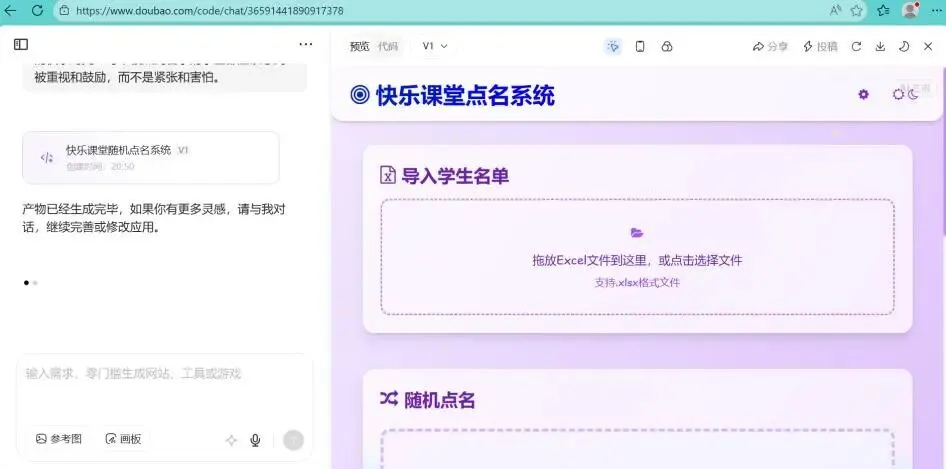This screenshot has width=946, height=469.
Task: Click the target logo beside 快乐课堂点名系统
Action: 360,95
